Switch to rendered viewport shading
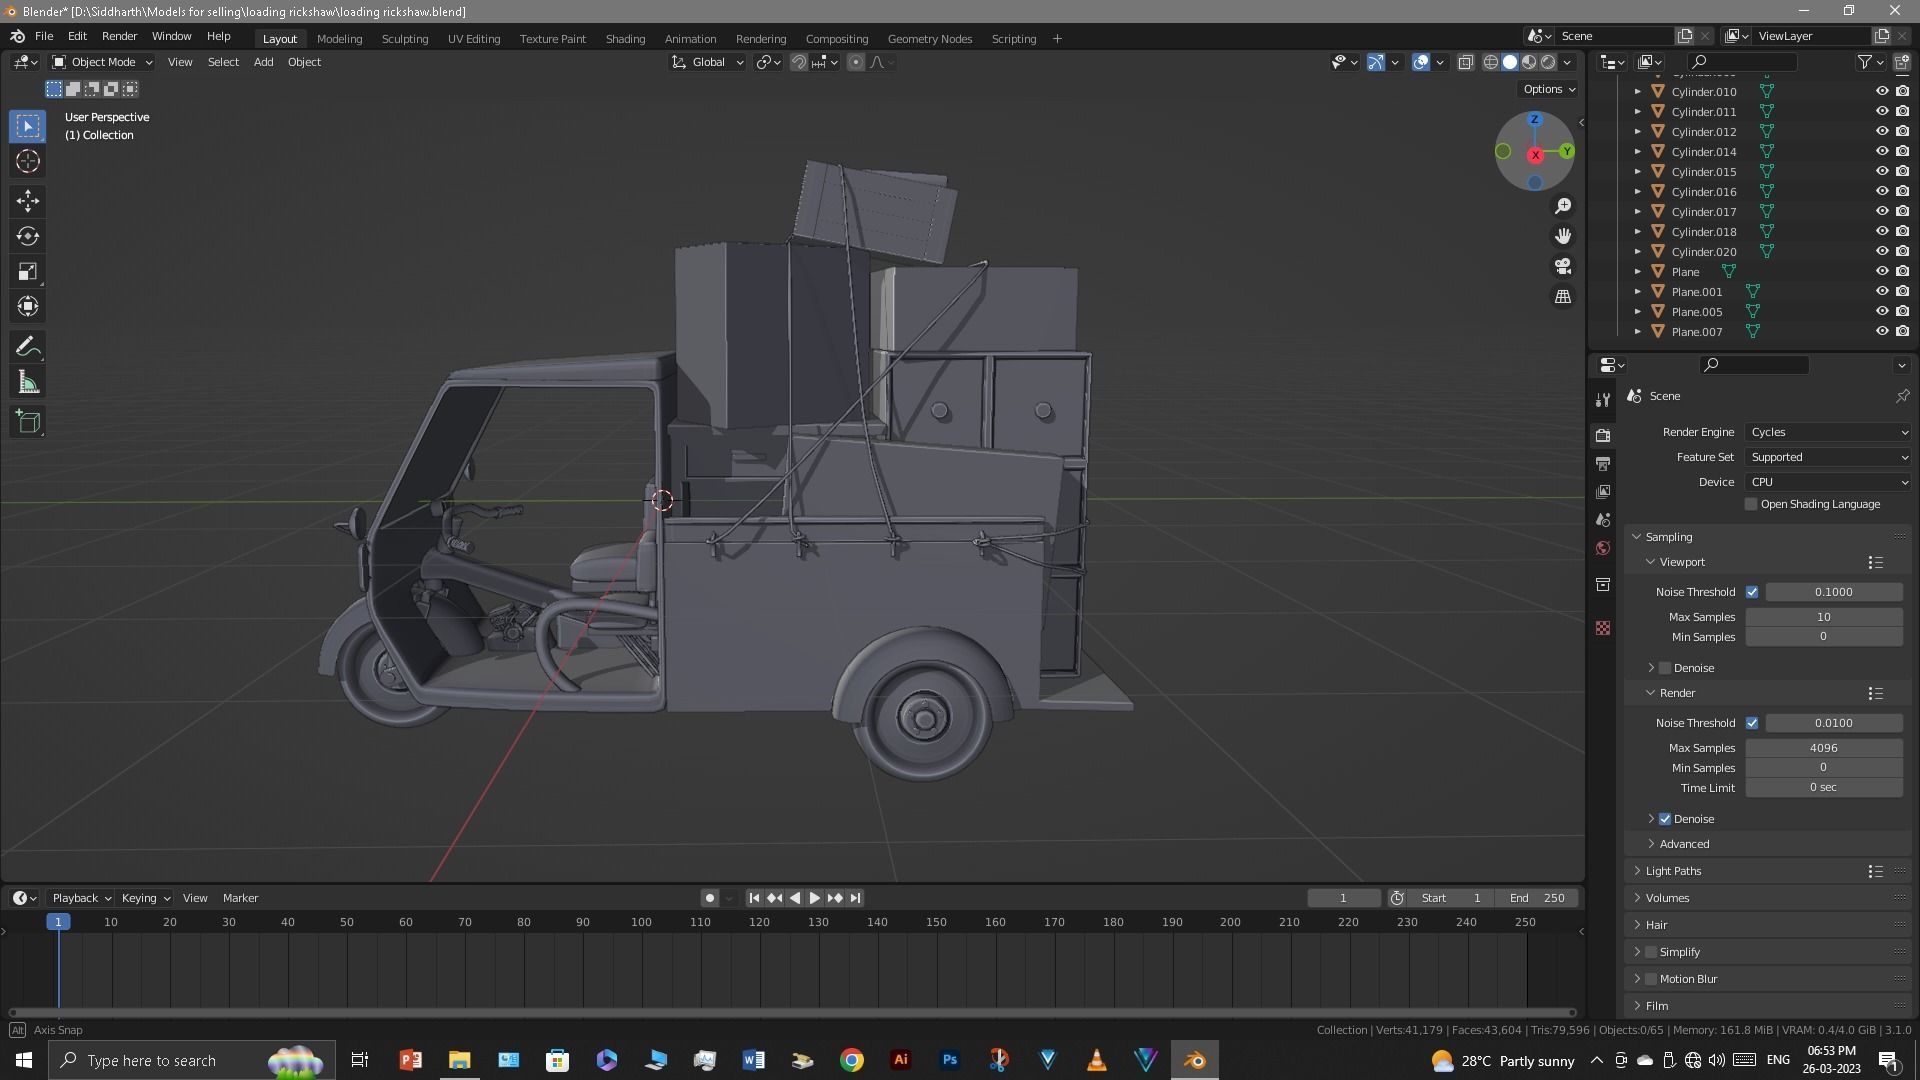The width and height of the screenshot is (1920, 1080). 1548,62
